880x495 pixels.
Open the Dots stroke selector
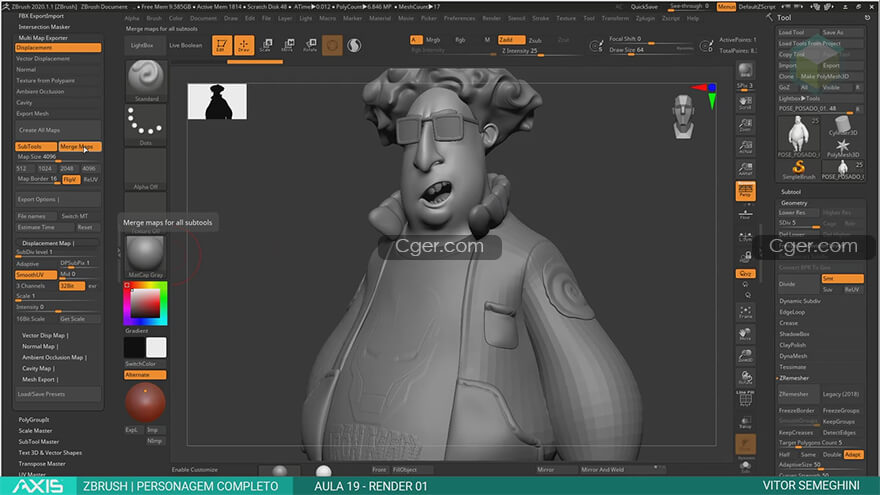[145, 126]
